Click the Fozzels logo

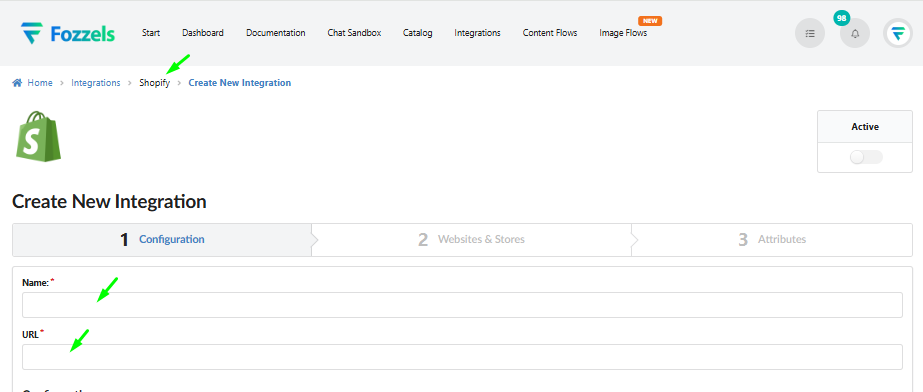(x=68, y=33)
